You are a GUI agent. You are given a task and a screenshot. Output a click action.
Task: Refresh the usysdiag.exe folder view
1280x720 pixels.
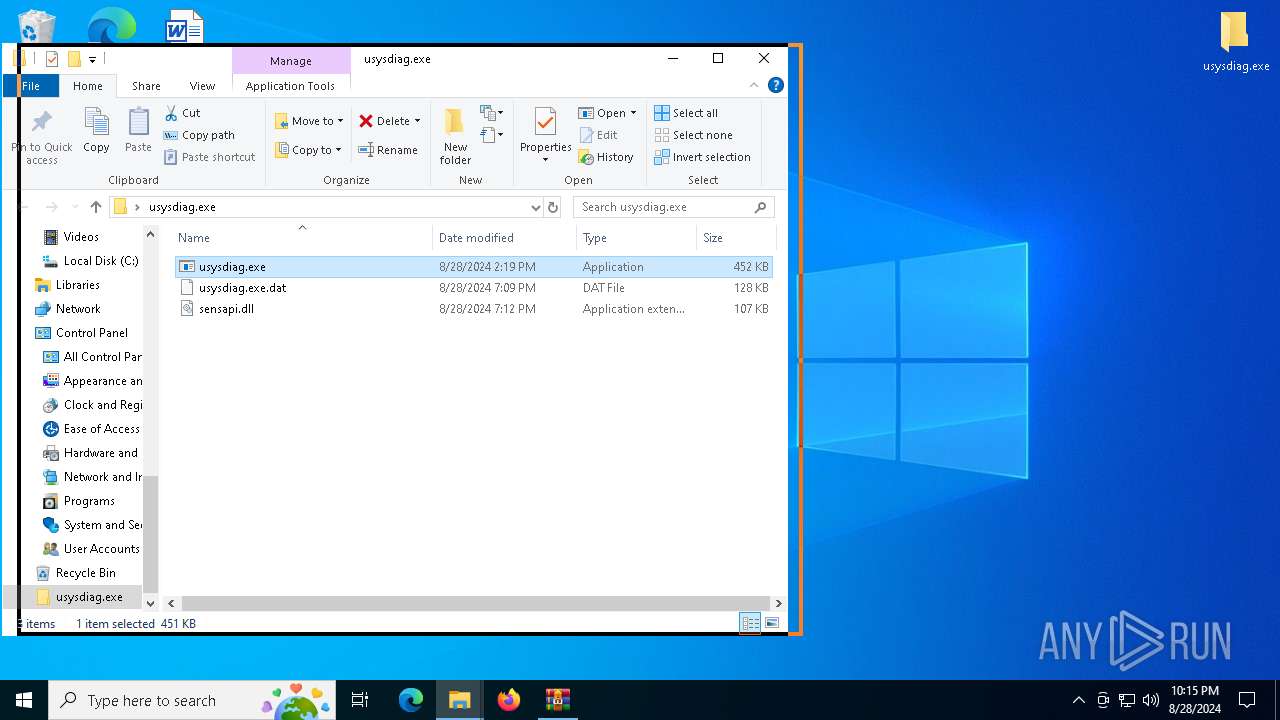(x=553, y=207)
